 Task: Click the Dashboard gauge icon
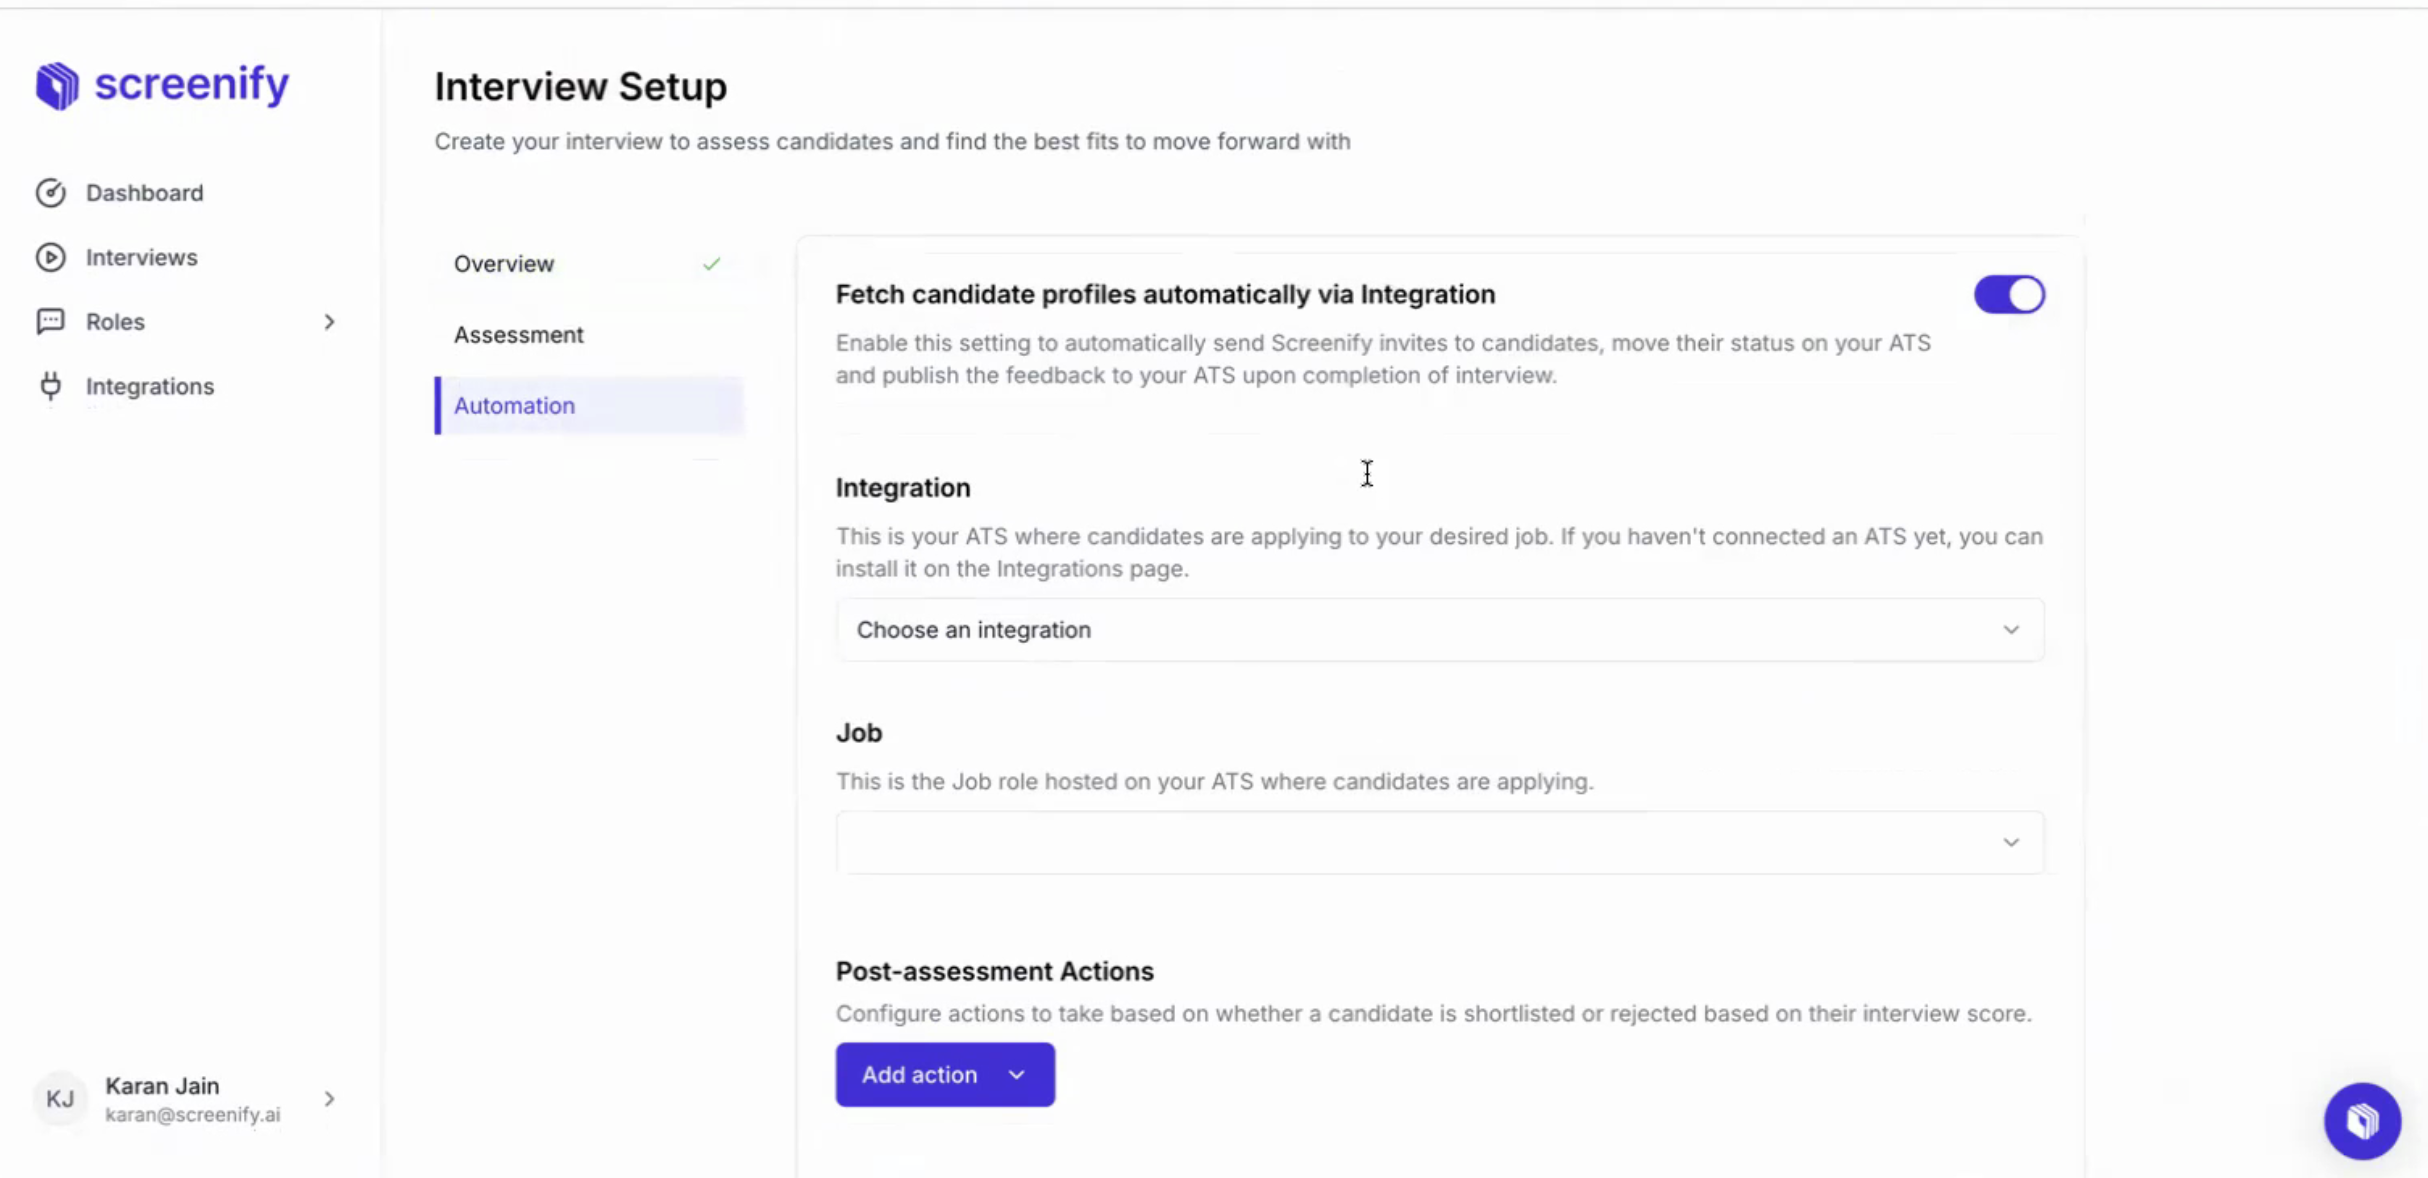[51, 193]
